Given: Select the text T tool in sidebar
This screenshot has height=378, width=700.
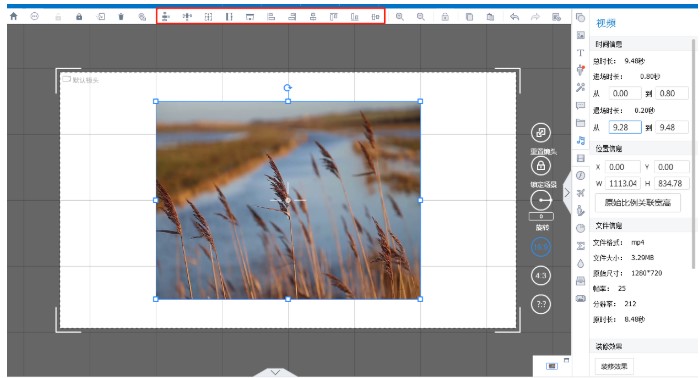Looking at the screenshot, I should click(580, 53).
